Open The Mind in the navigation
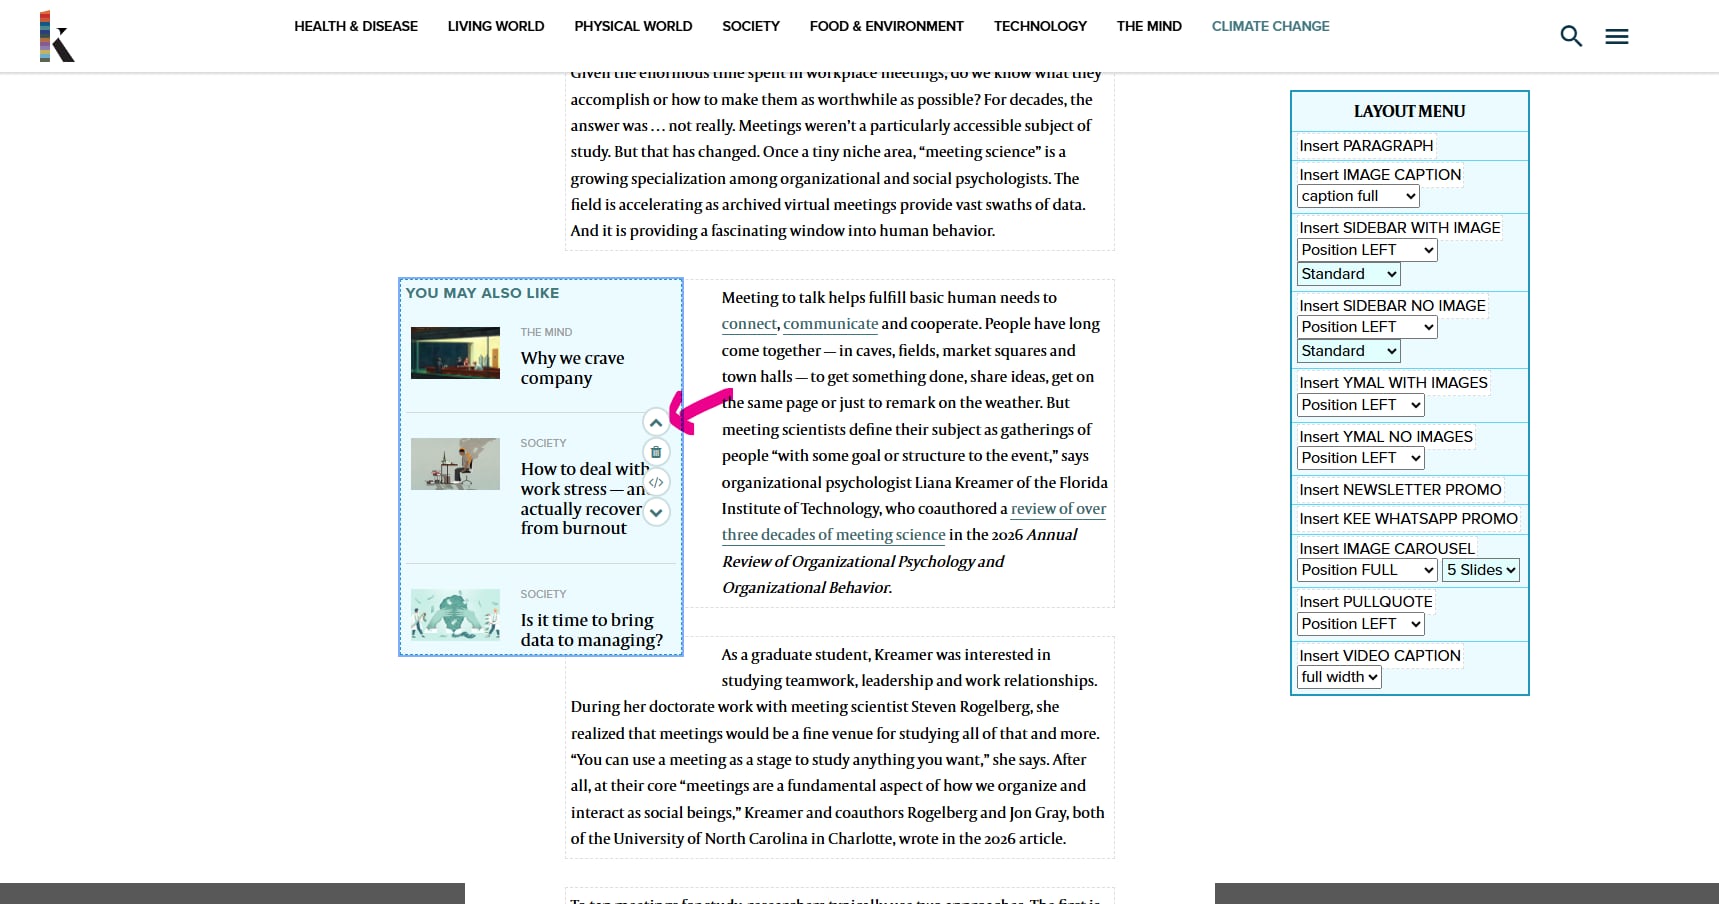 pyautogui.click(x=1149, y=26)
